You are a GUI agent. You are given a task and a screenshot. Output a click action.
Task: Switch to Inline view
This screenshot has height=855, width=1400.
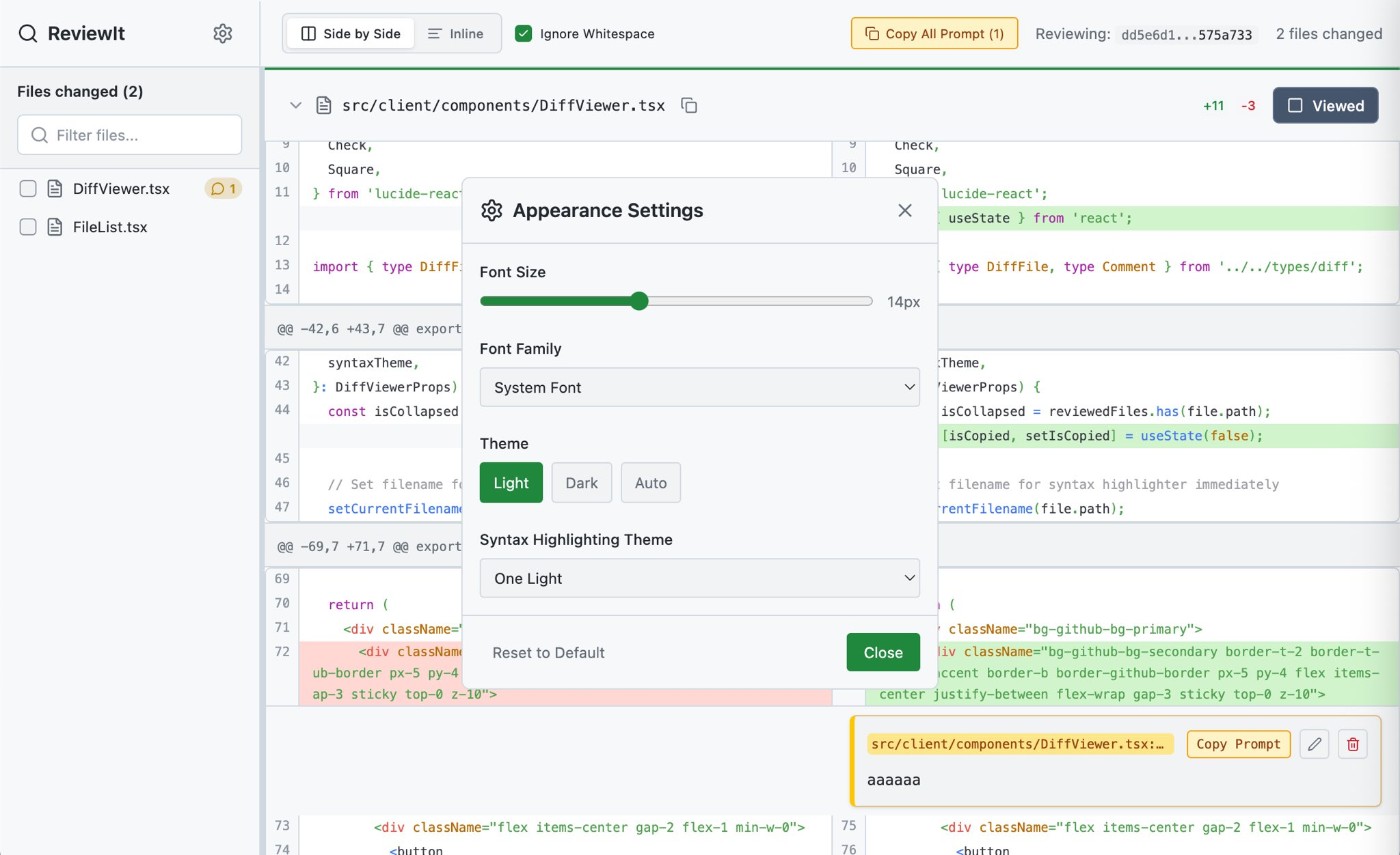pyautogui.click(x=455, y=34)
